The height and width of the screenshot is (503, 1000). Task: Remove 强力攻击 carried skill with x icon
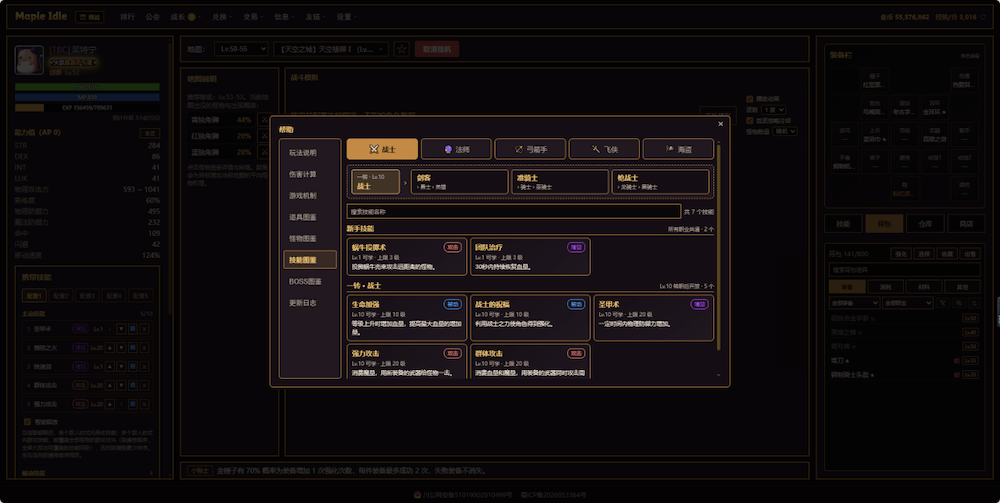coord(145,404)
